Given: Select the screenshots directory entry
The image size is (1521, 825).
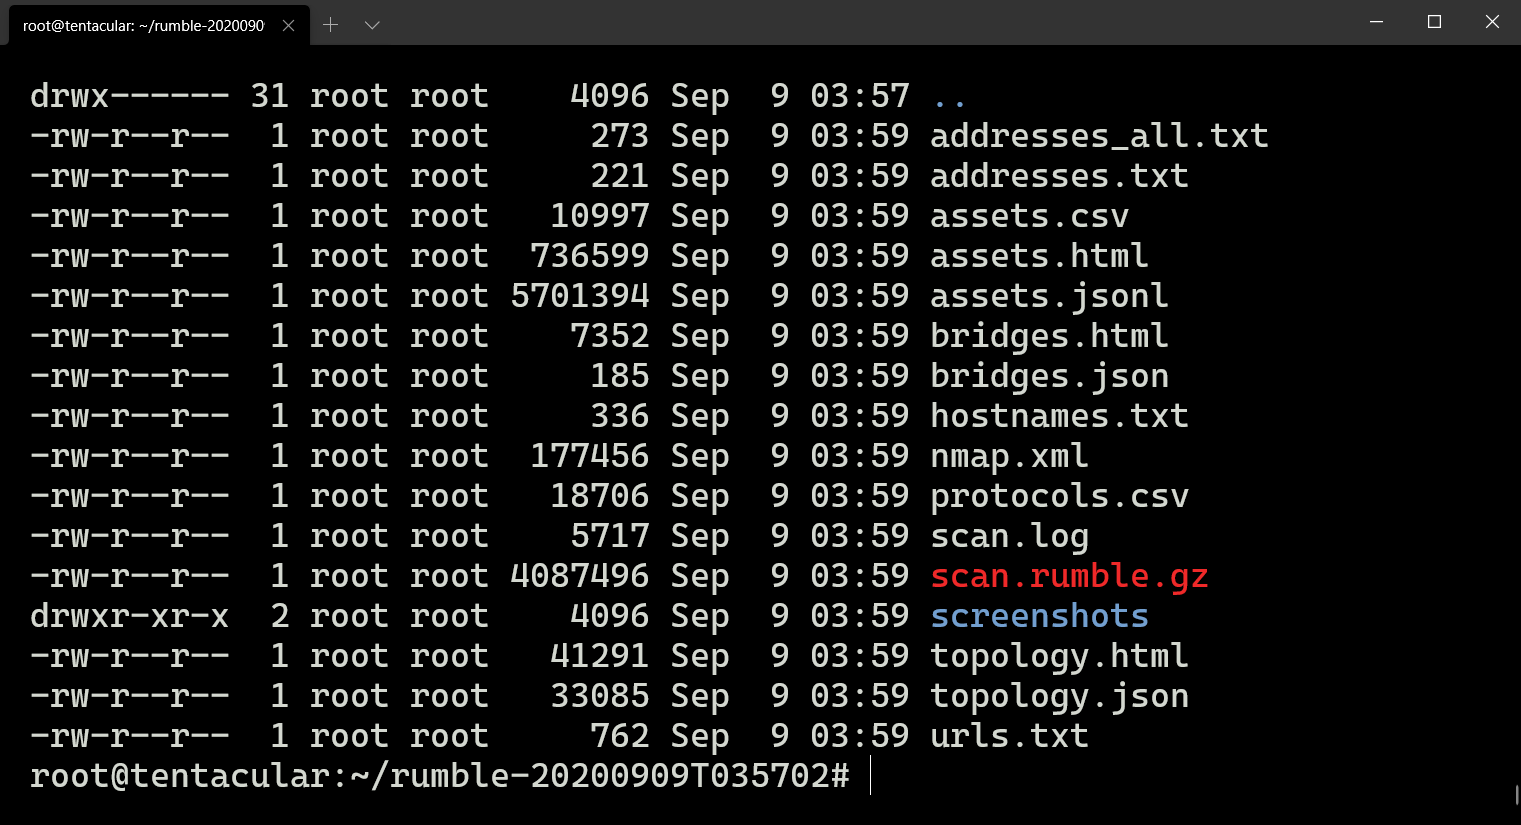Looking at the screenshot, I should coord(1039,615).
